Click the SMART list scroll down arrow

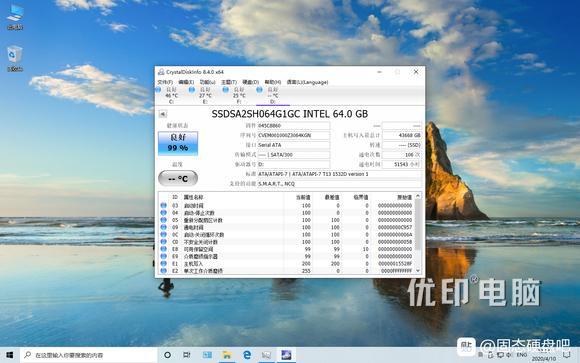(418, 271)
